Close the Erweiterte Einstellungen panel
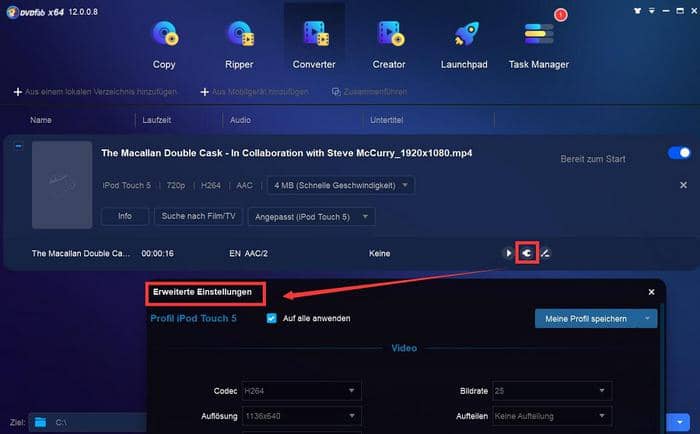Screen dimensions: 700x434 pyautogui.click(x=651, y=292)
